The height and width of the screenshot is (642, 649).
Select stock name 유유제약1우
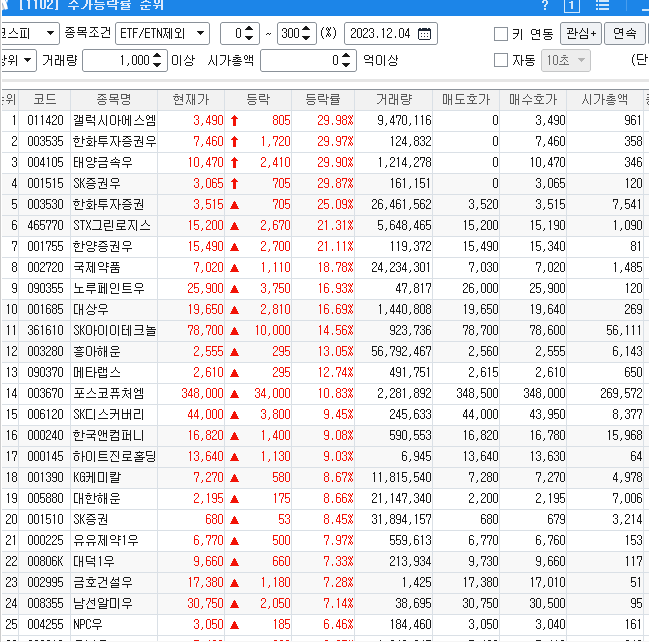coord(106,541)
